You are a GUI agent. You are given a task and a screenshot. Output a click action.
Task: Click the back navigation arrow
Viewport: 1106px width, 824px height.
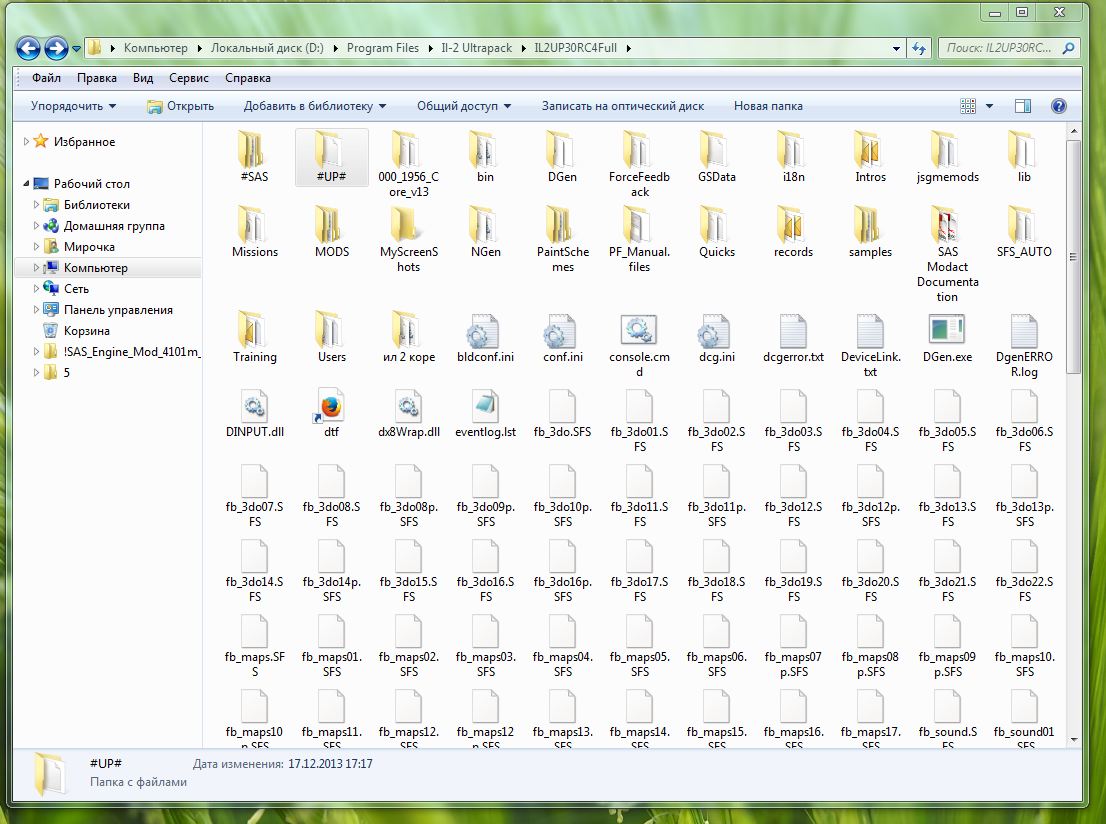(x=28, y=48)
